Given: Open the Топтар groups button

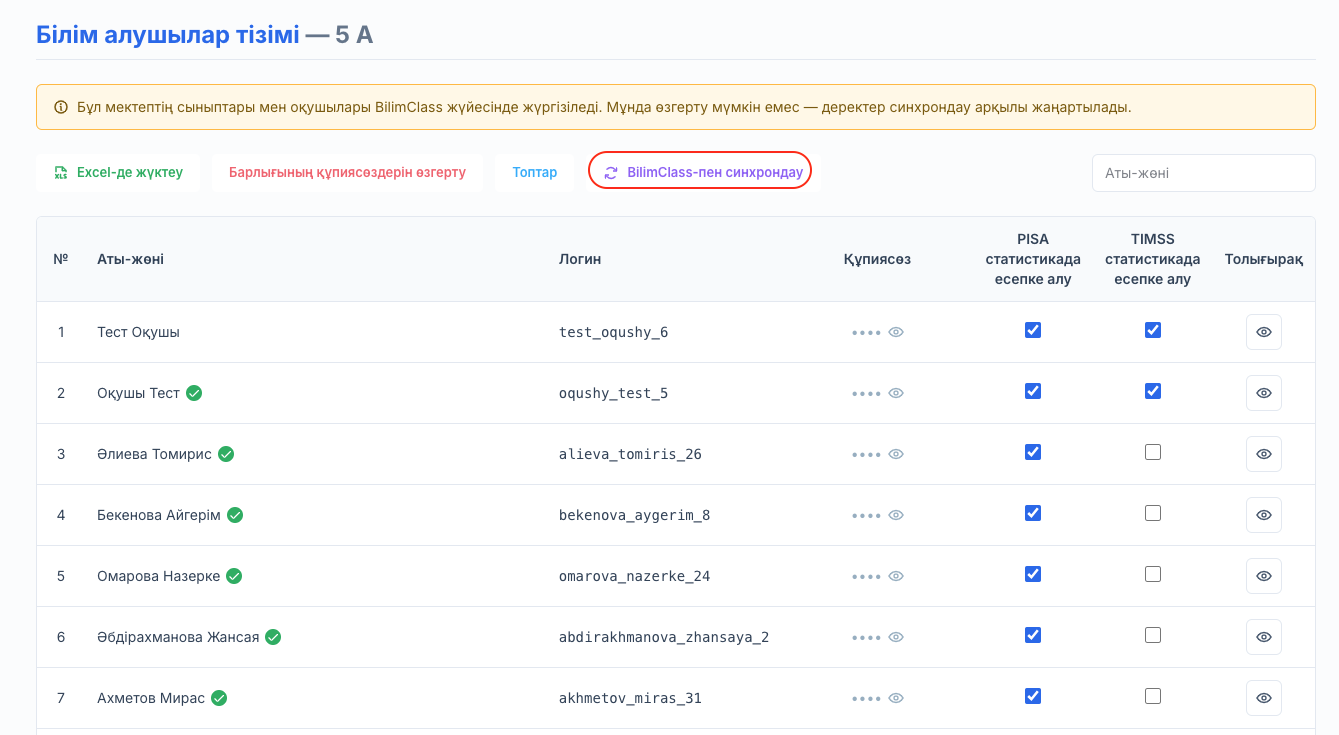Looking at the screenshot, I should pyautogui.click(x=535, y=172).
